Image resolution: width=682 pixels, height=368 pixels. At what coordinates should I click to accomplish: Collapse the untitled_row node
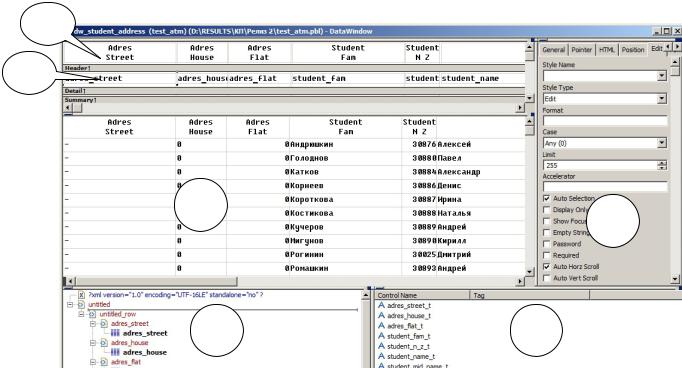point(82,314)
